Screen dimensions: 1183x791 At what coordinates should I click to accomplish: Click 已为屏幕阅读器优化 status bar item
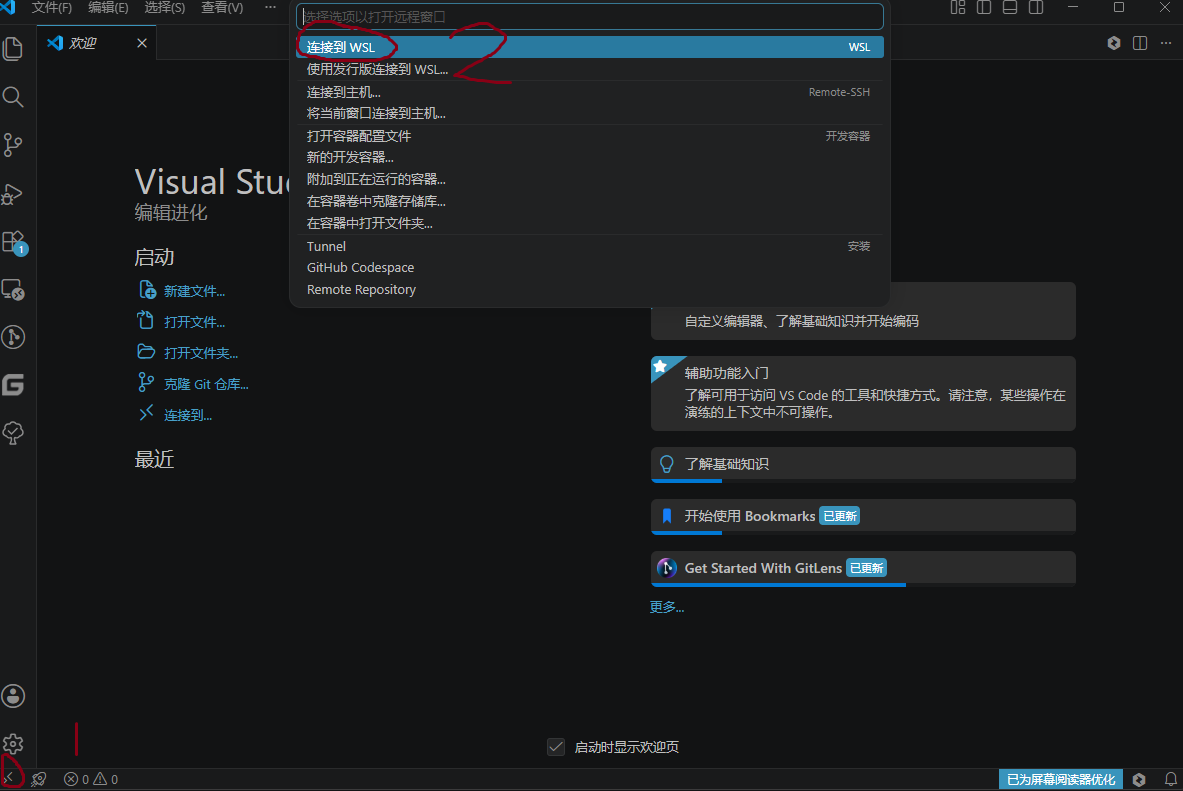pyautogui.click(x=1061, y=779)
